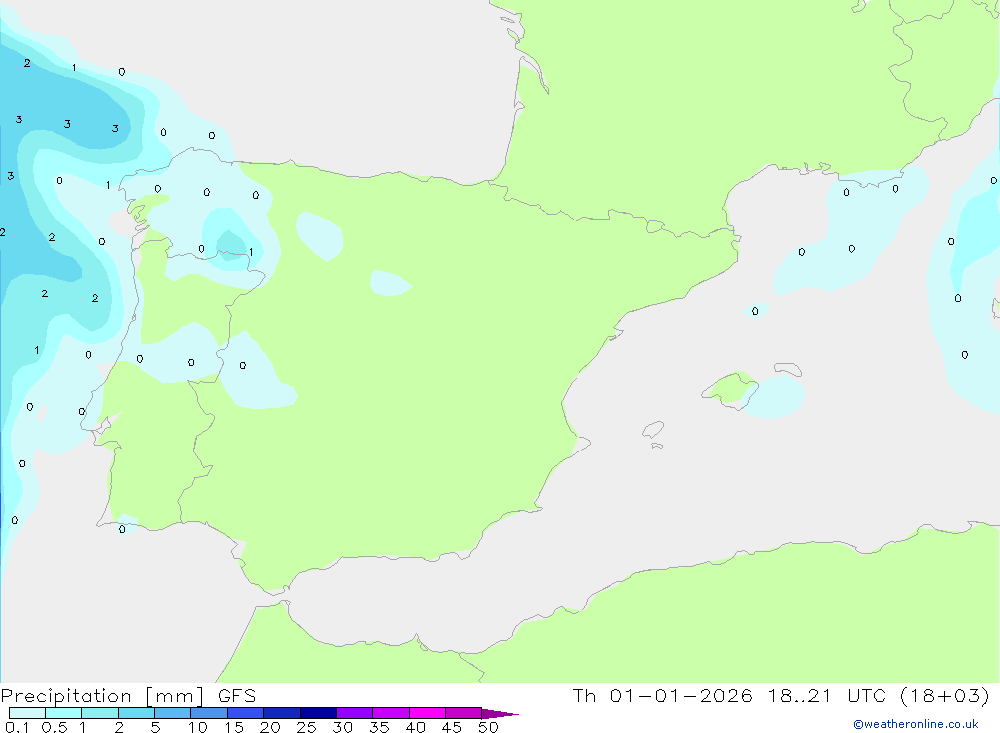Select the 40–45 mm magenta legend swatch
Screen dimensions: 1000x733
[x=427, y=713]
